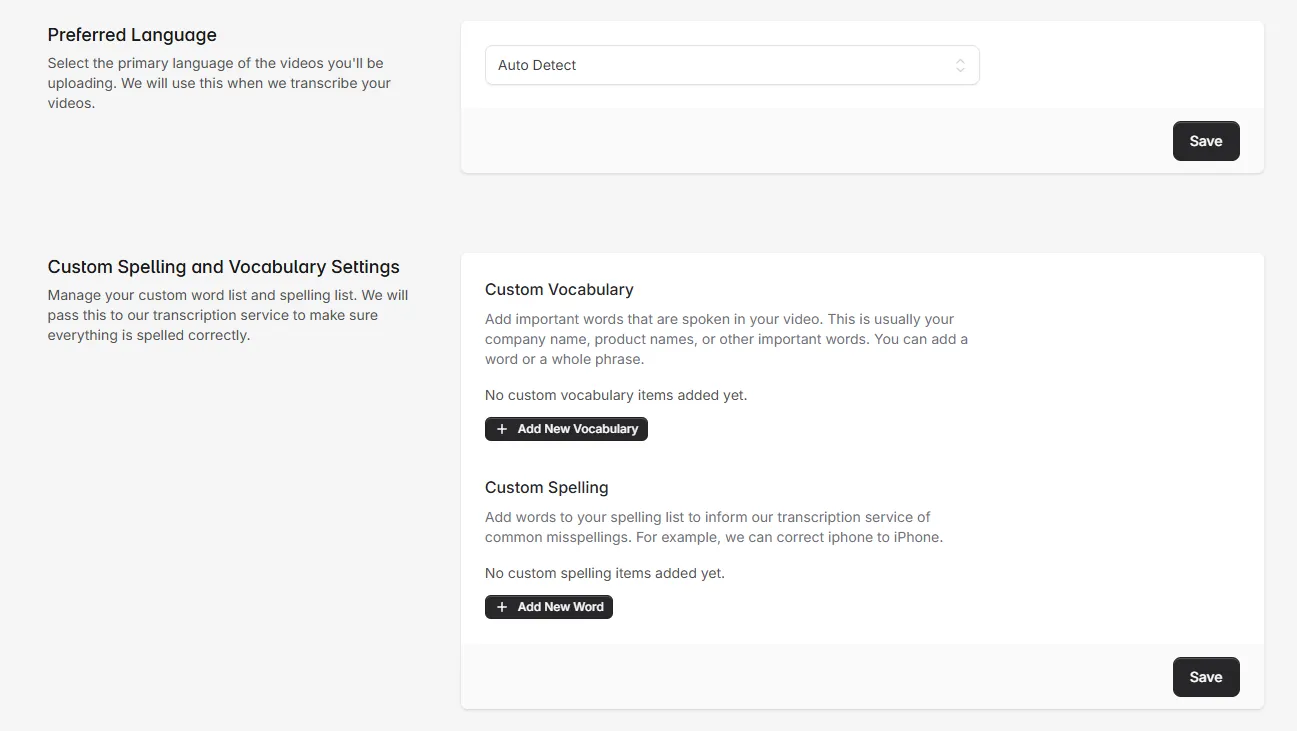
Task: Click the plus icon beside Add New Vocabulary
Action: (x=502, y=429)
